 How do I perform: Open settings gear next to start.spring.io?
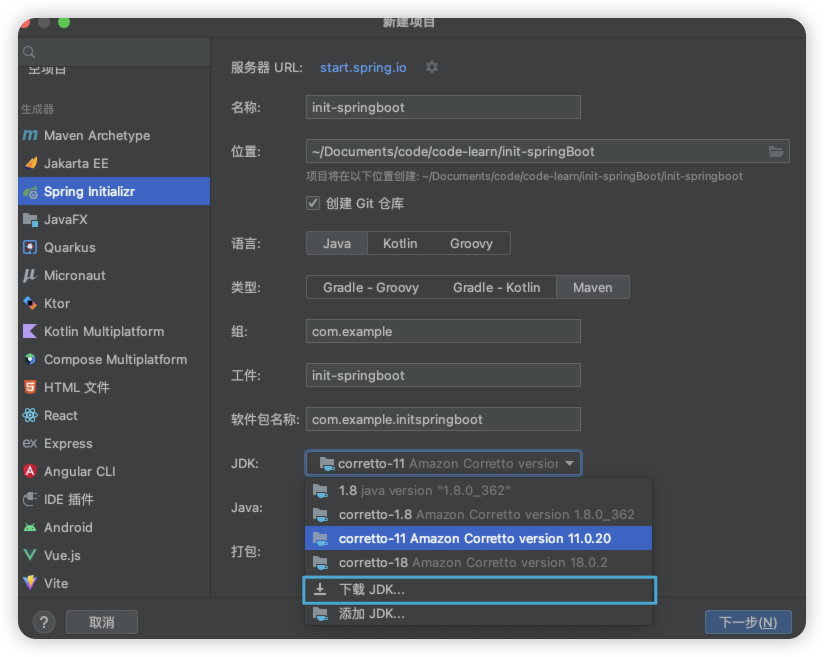431,67
